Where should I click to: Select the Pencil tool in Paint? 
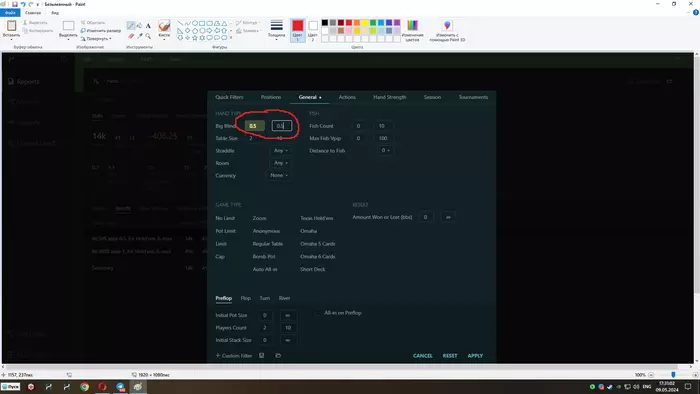click(131, 26)
